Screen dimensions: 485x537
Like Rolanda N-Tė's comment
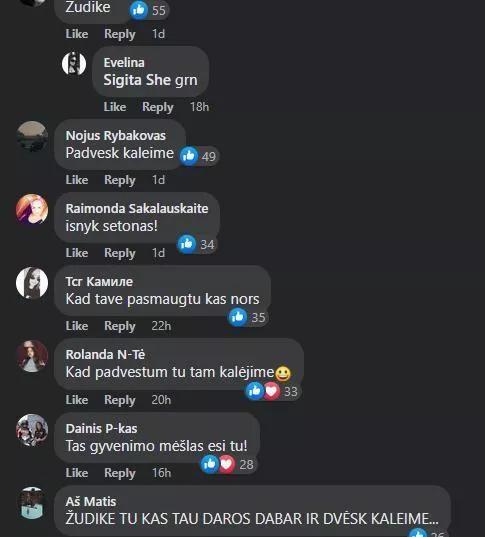[77, 400]
